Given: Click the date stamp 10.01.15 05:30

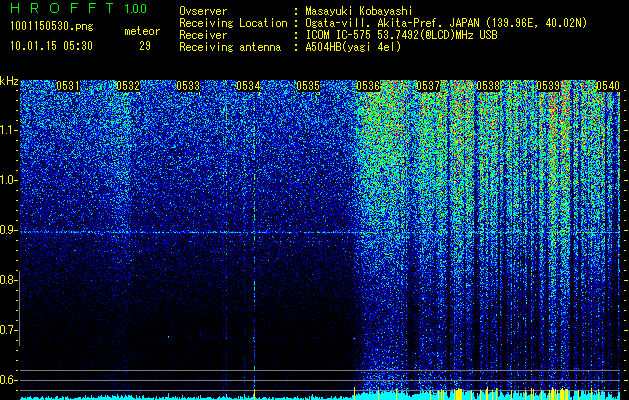Looking at the screenshot, I should coord(51,46).
